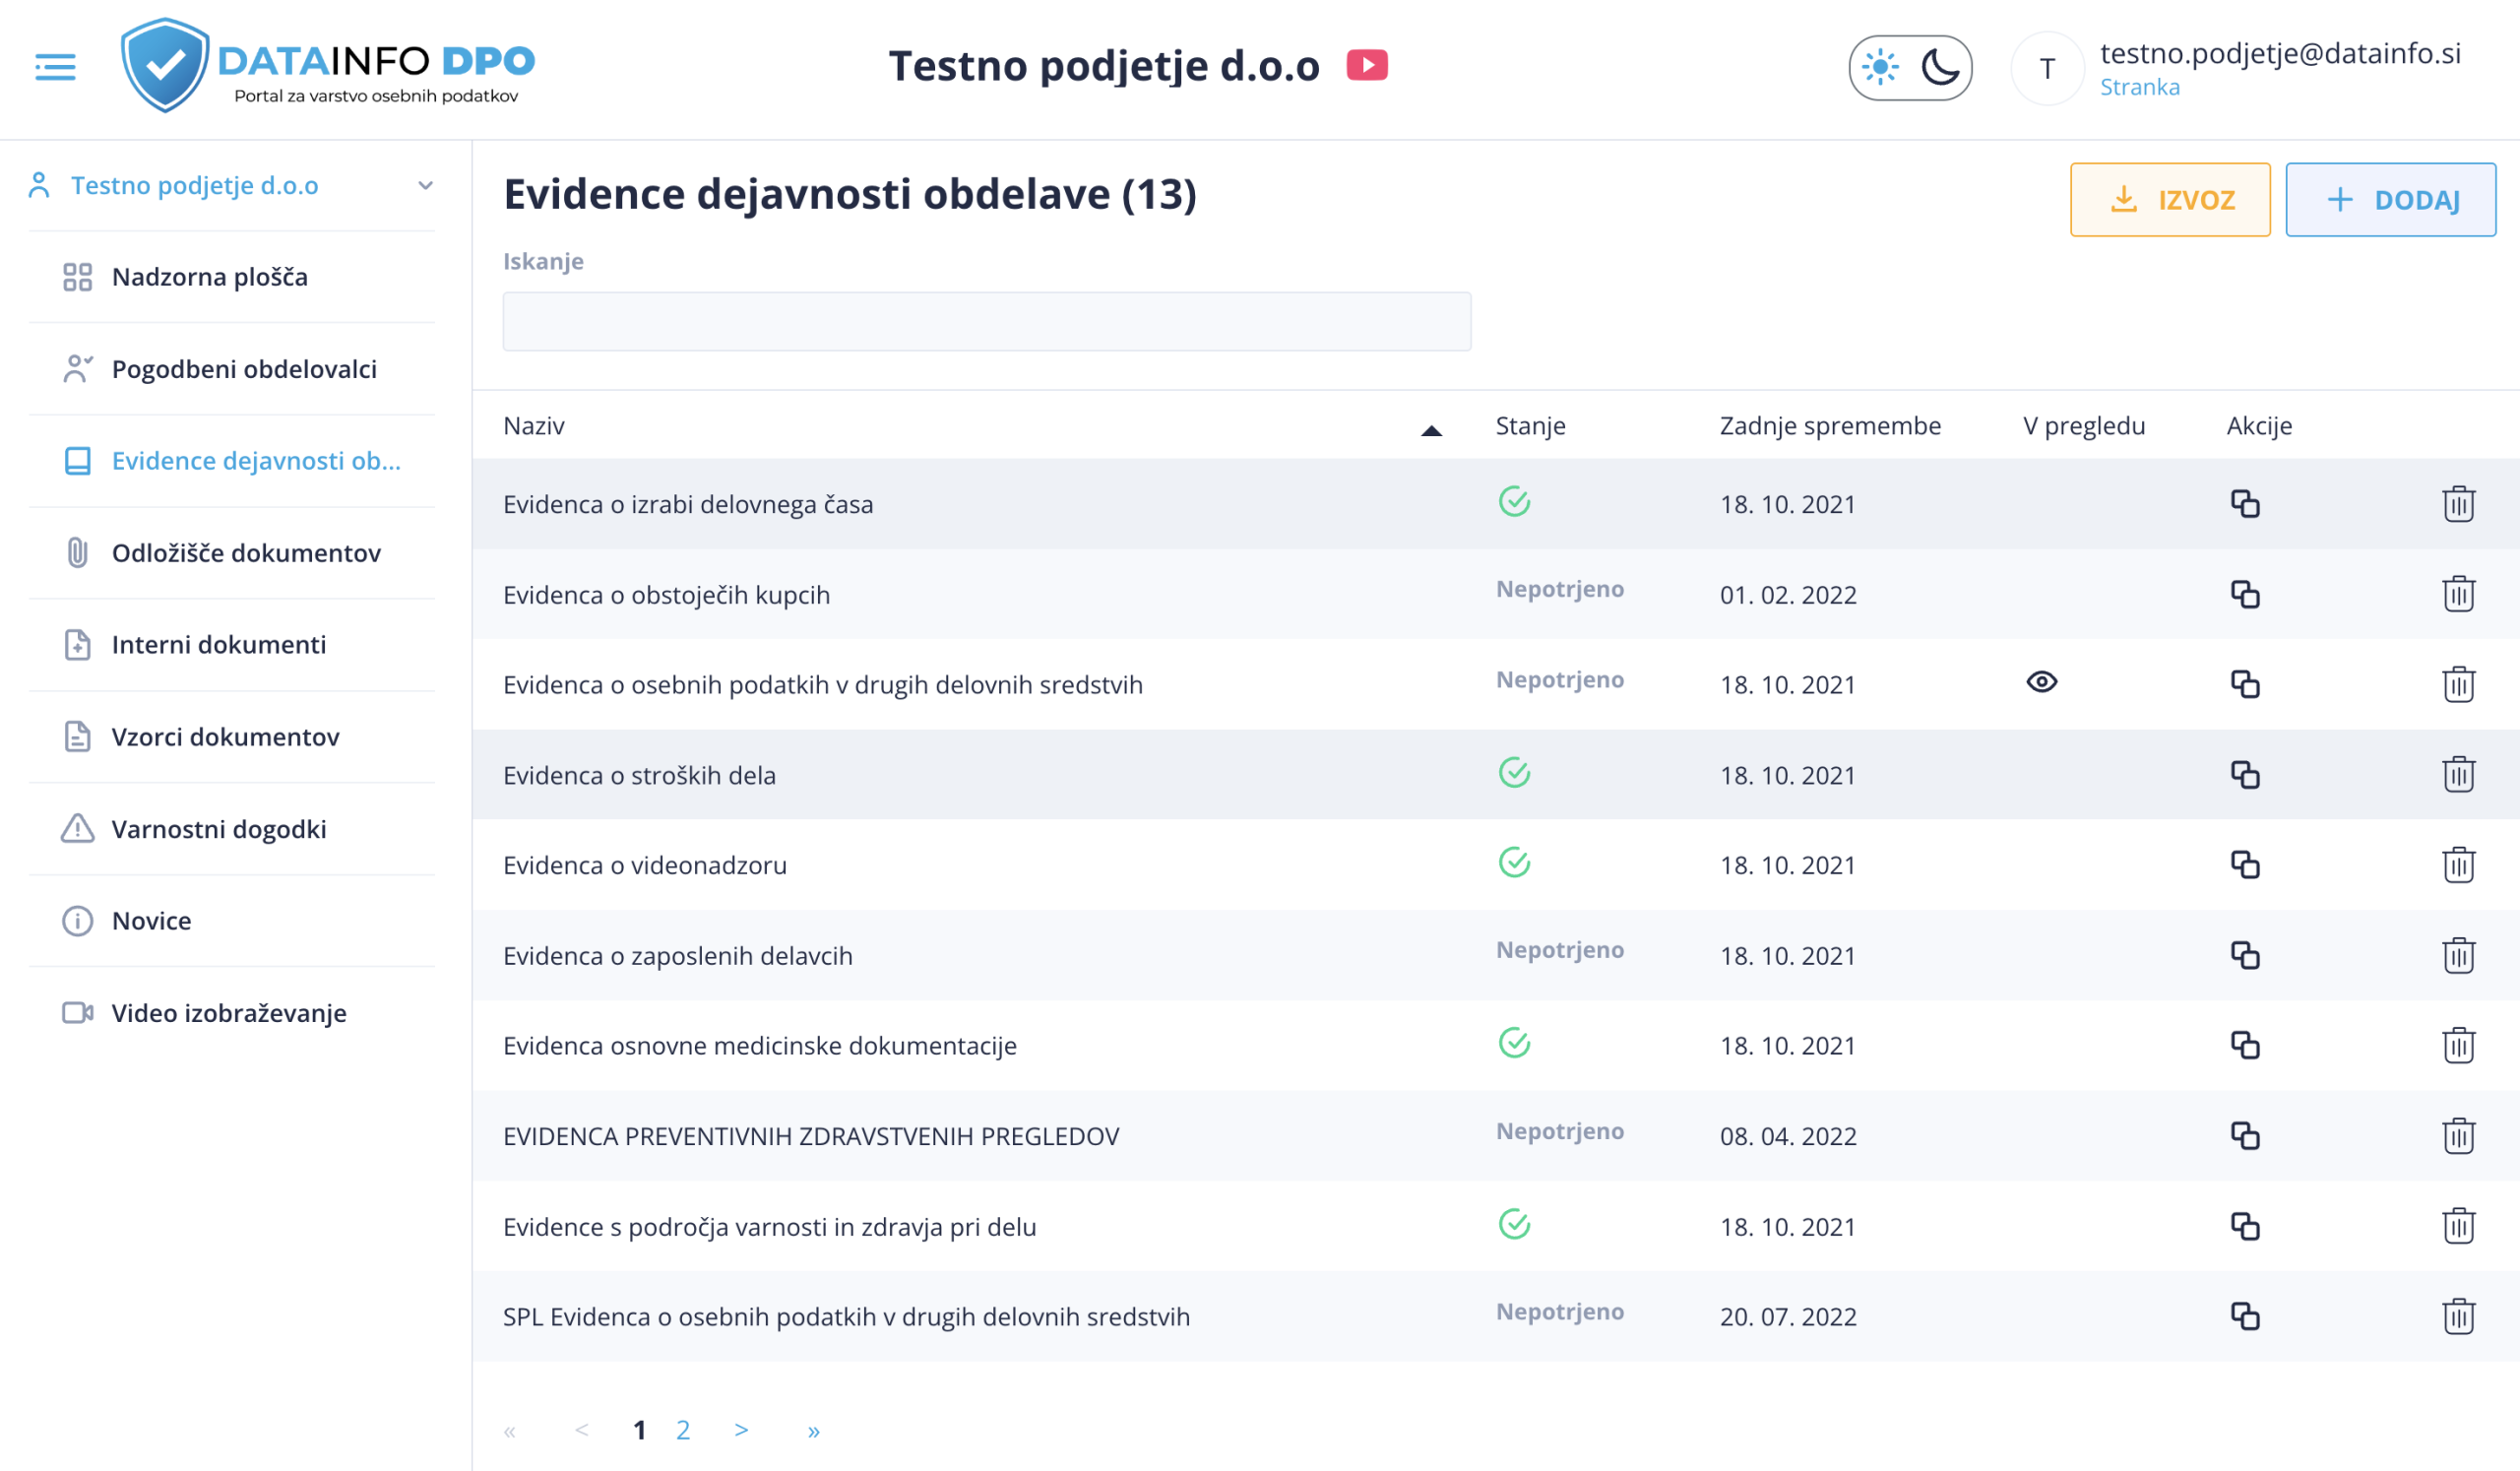The height and width of the screenshot is (1471, 2520).
Task: Open Evidenca osnovne medicinske dokumentacije record
Action: coord(760,1046)
